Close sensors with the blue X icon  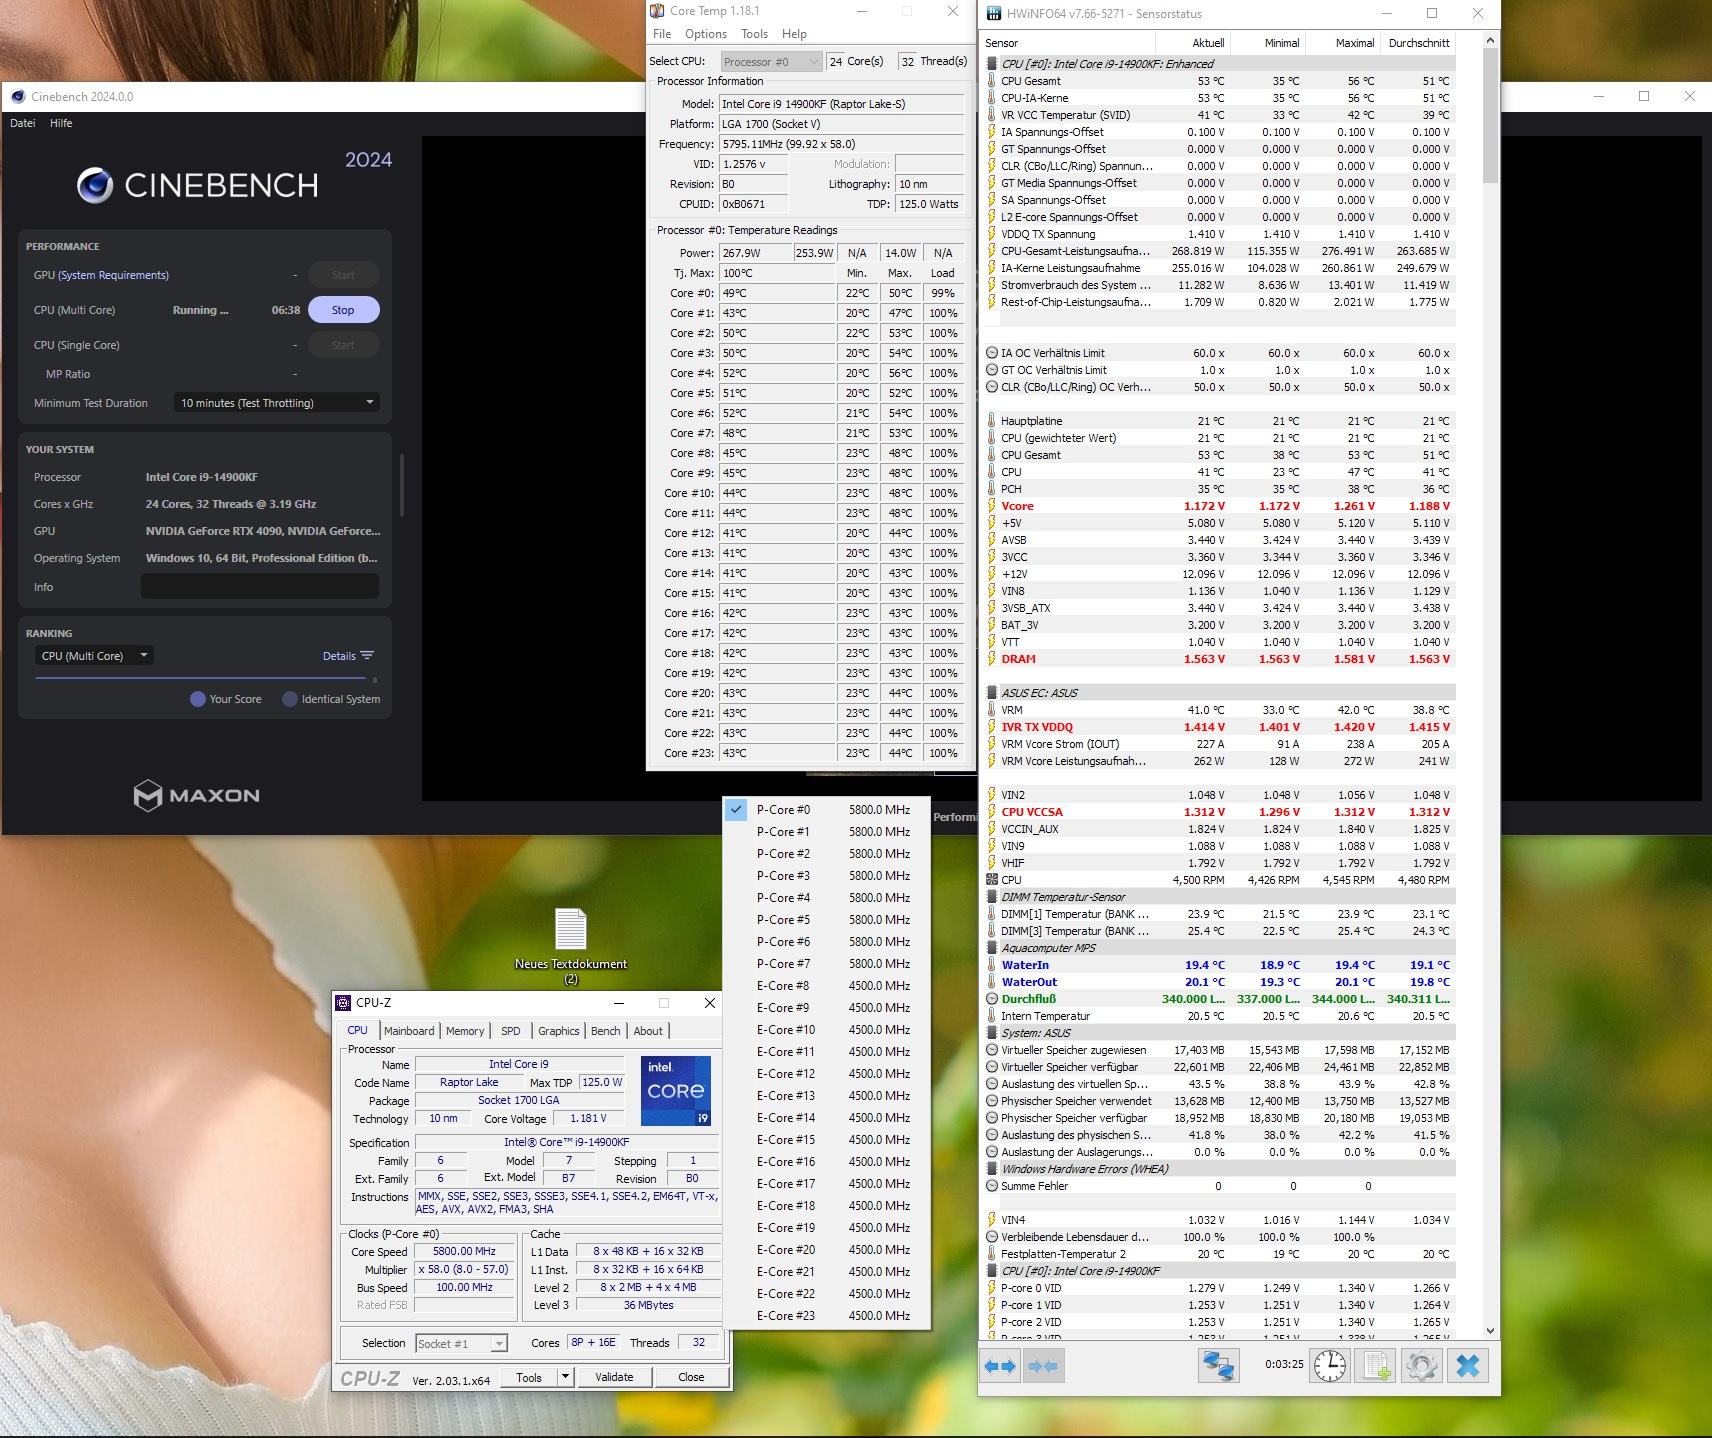pyautogui.click(x=1467, y=1366)
